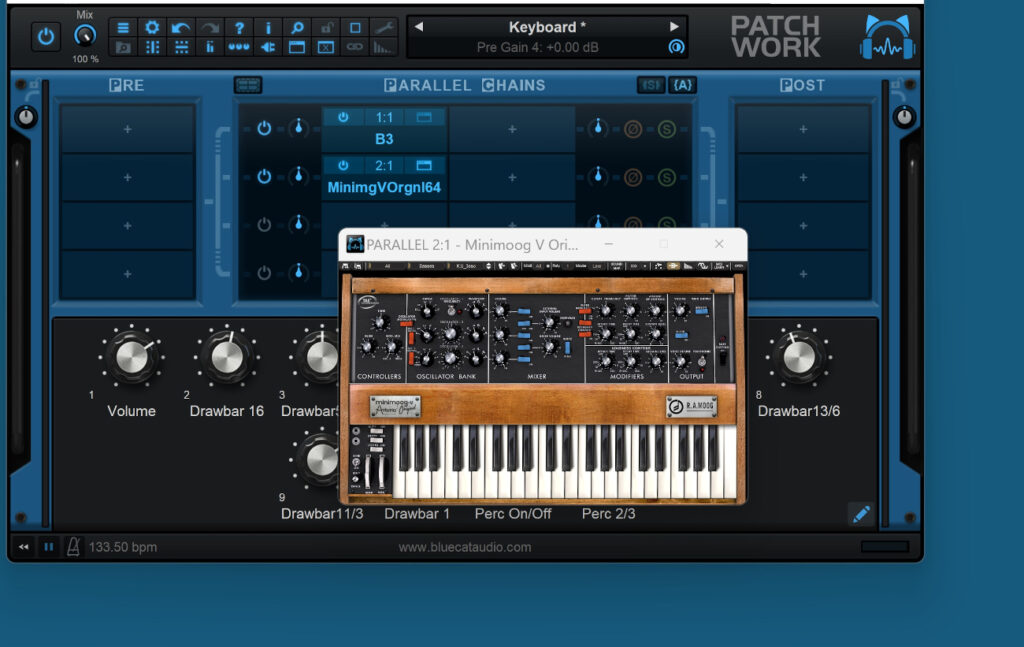
Task: Click chain 1 input gain knob
Action: coord(298,128)
